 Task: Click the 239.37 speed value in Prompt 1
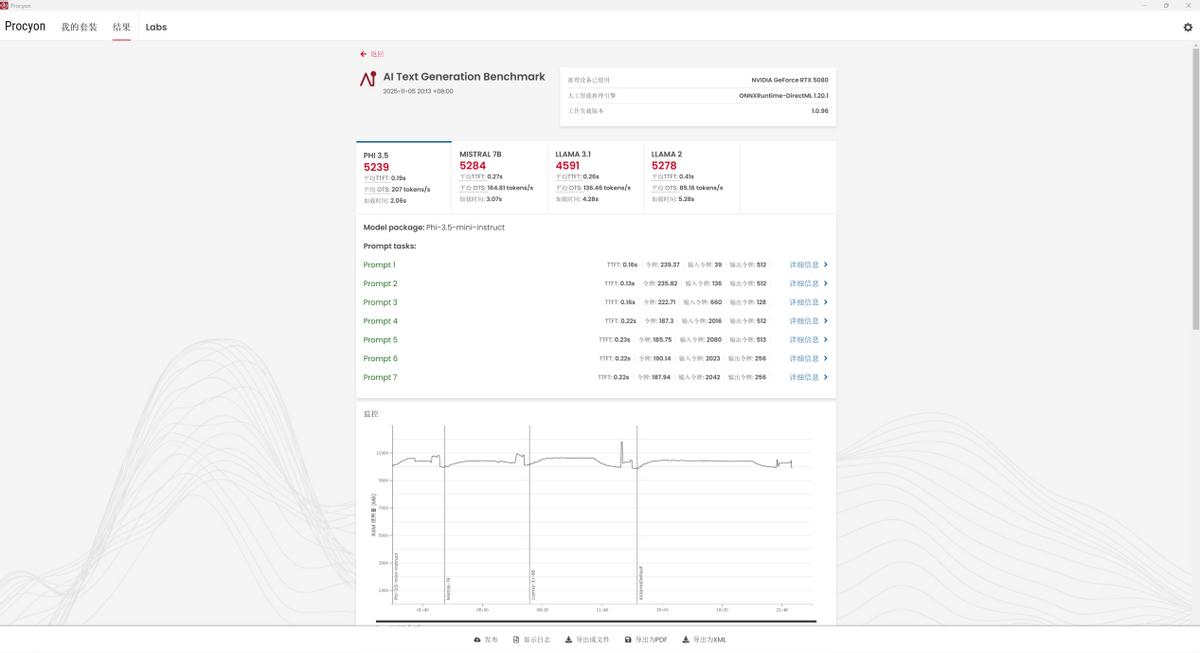tap(670, 265)
